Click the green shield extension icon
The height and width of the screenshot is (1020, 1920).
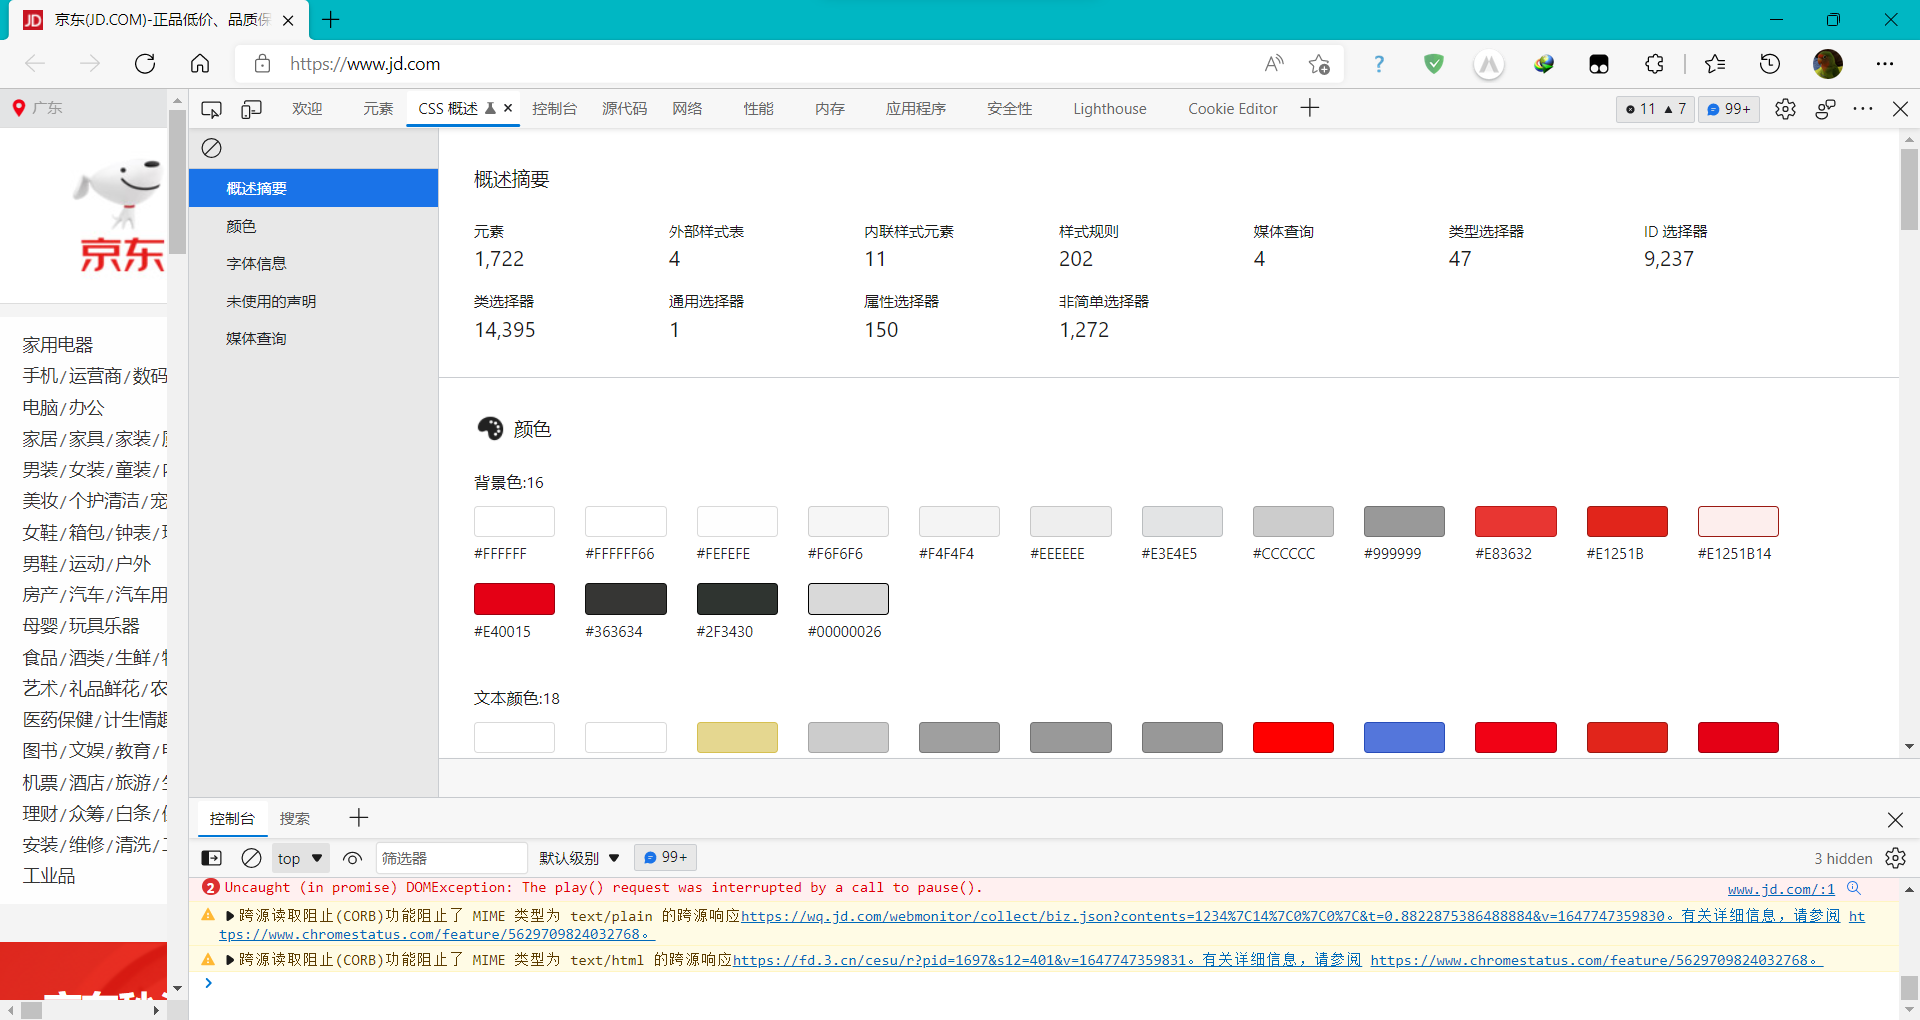[1434, 64]
